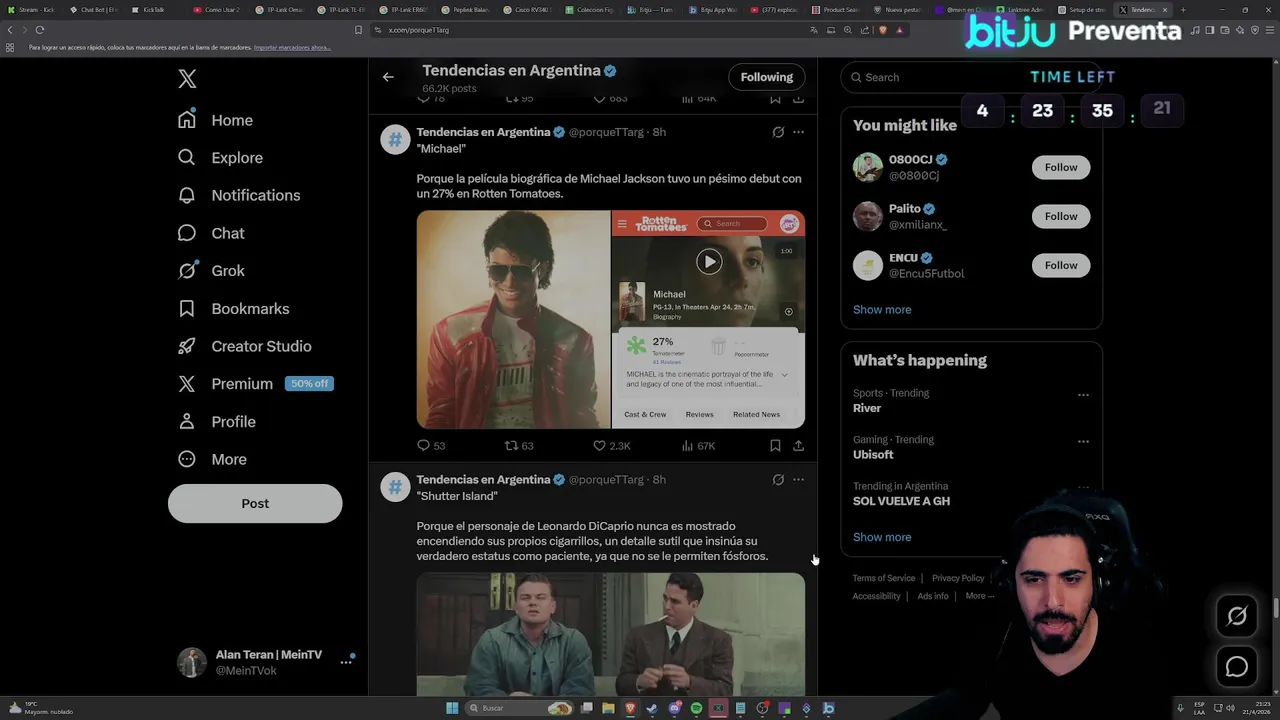
Task: Bookmark this page from the address bar icon
Action: pyautogui.click(x=358, y=30)
